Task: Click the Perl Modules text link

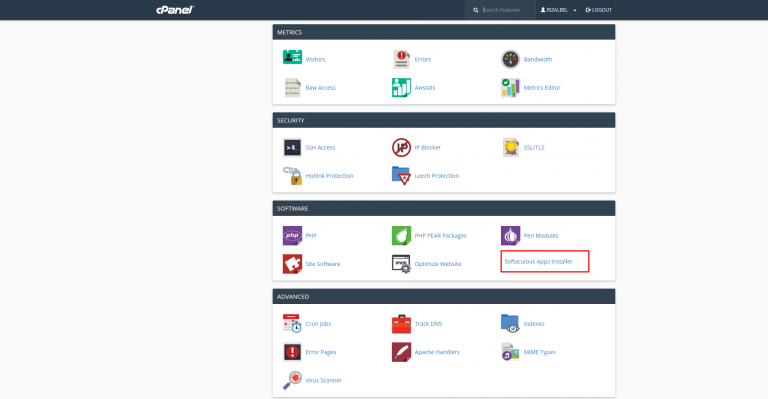Action: click(541, 235)
